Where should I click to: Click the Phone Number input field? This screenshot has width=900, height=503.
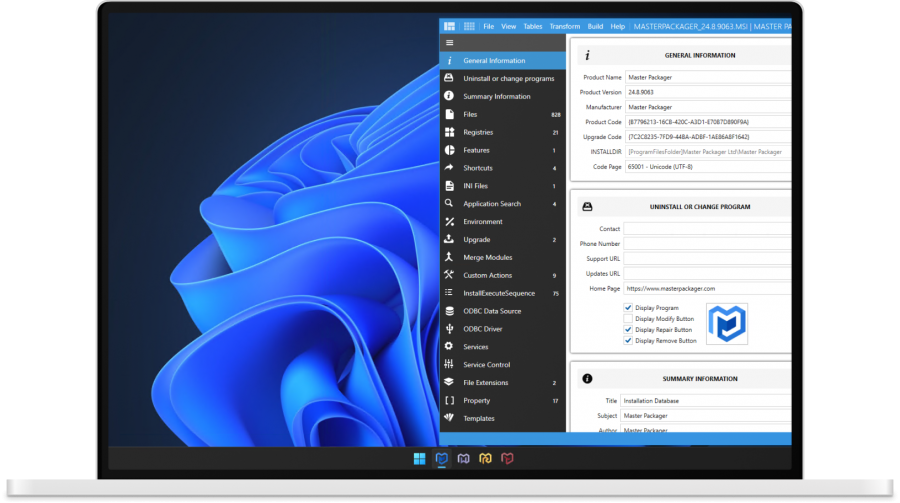point(707,243)
